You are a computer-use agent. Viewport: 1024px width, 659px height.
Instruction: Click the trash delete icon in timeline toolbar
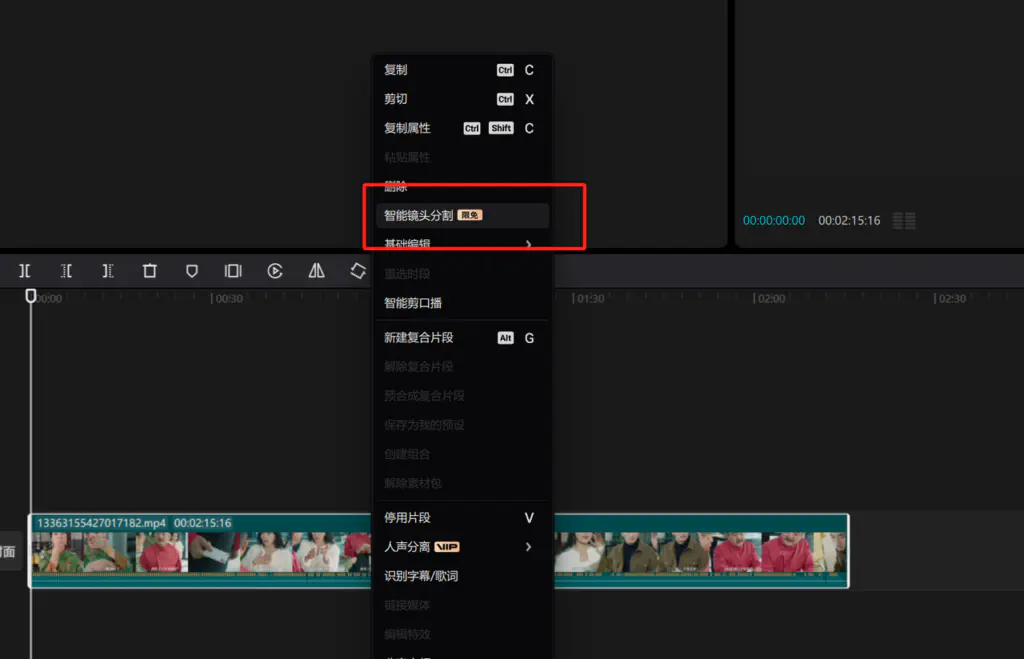pos(150,271)
